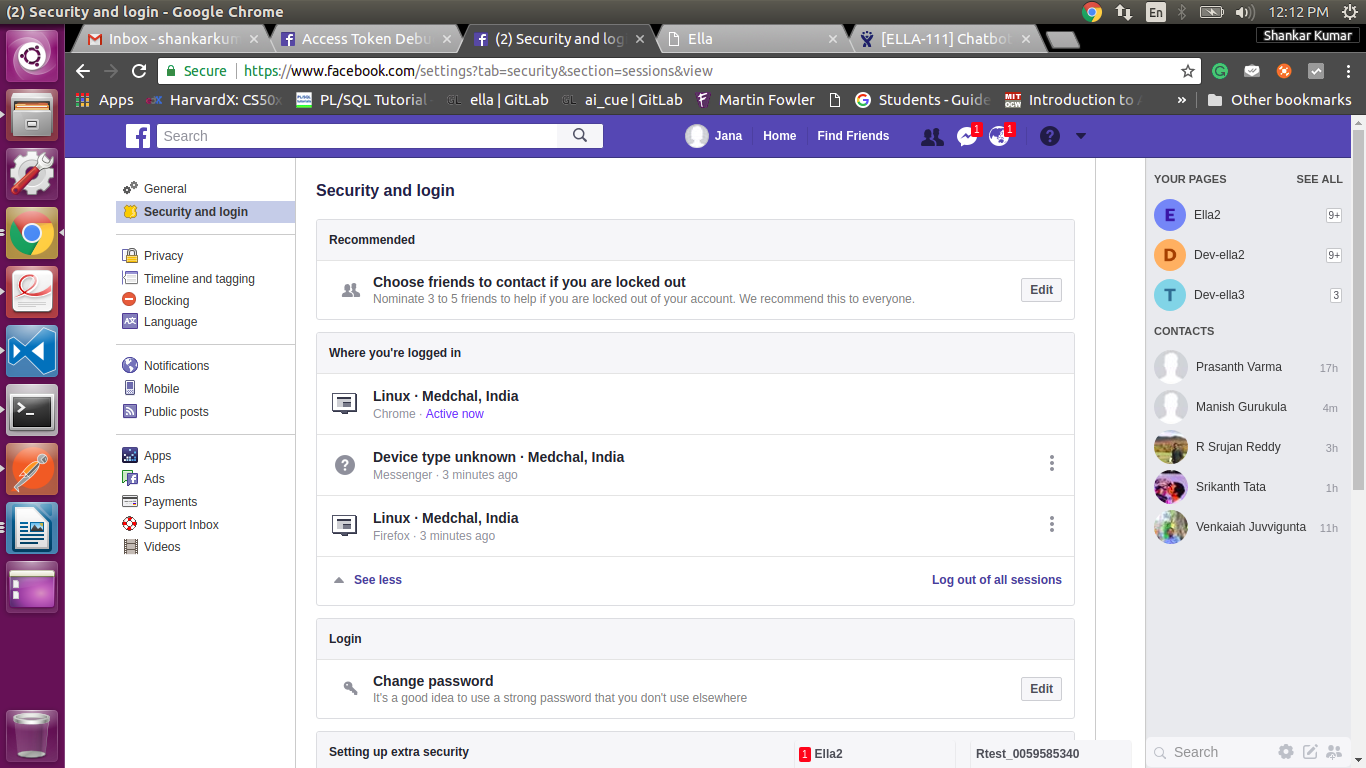Open Notifications settings
Viewport: 1366px width, 768px height.
point(176,366)
